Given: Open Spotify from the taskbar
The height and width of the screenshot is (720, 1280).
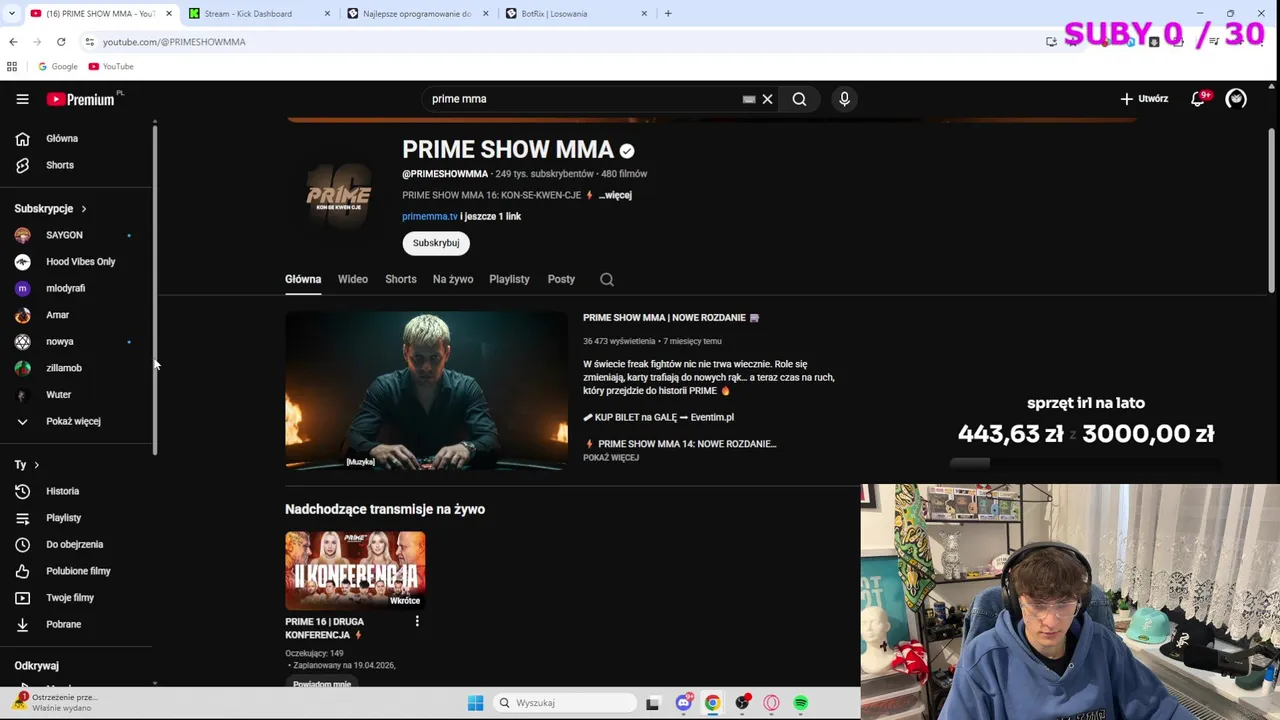Looking at the screenshot, I should (800, 703).
